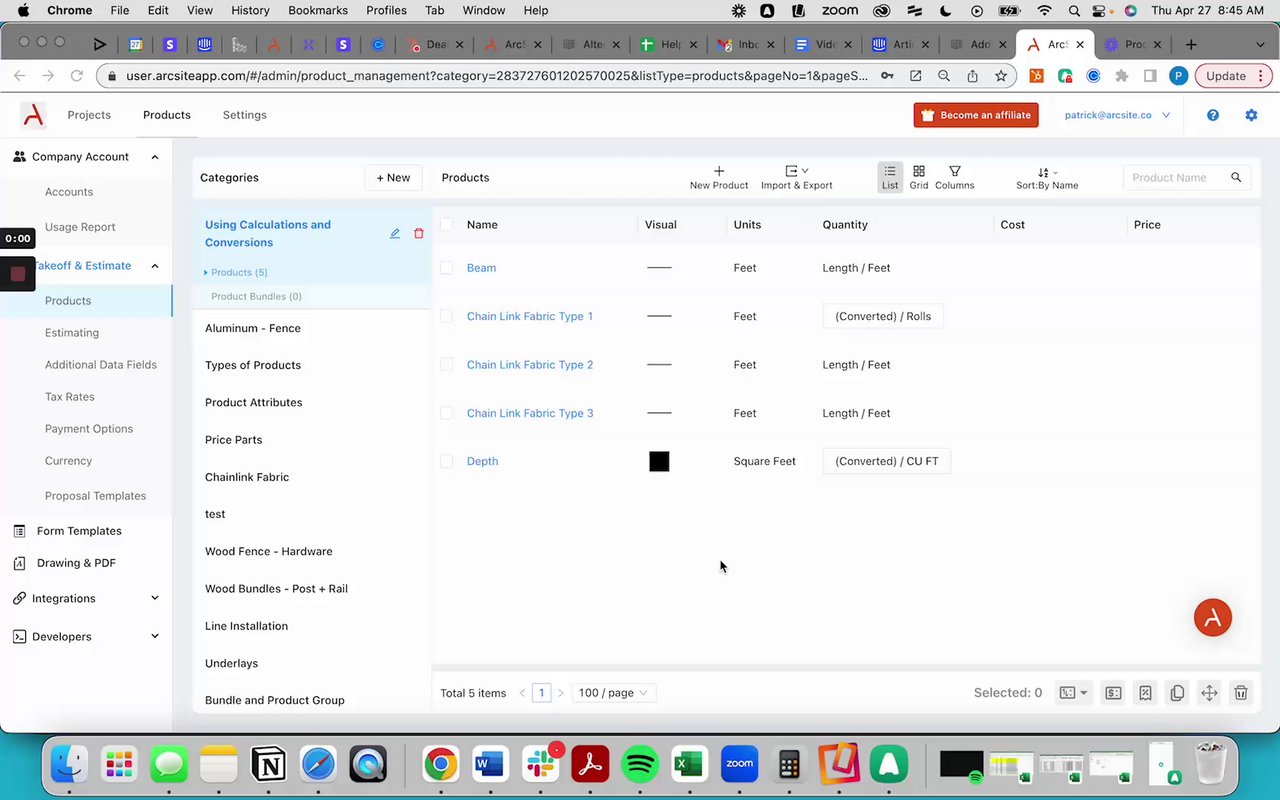Move selected products icon
This screenshot has height=800, width=1280.
1209,693
